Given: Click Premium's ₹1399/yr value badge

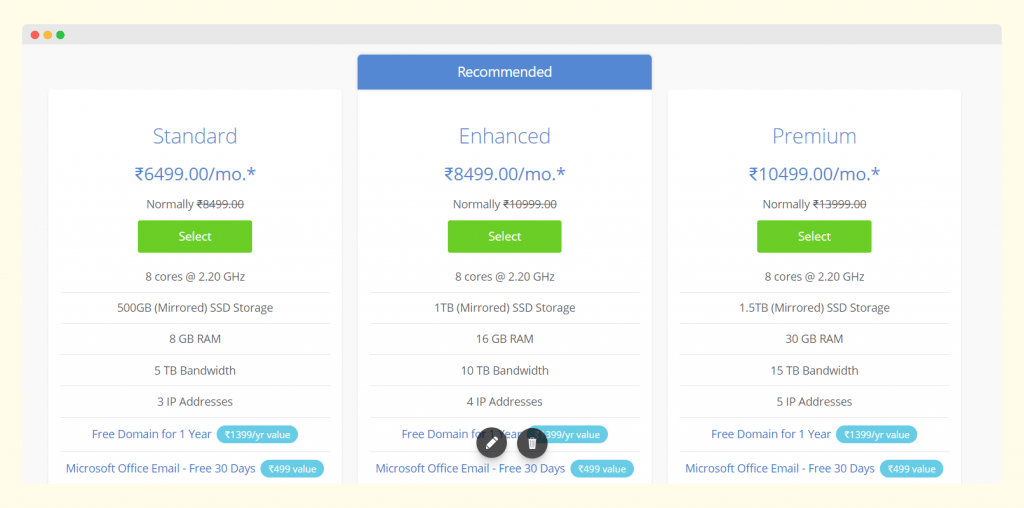Looking at the screenshot, I should coord(877,435).
